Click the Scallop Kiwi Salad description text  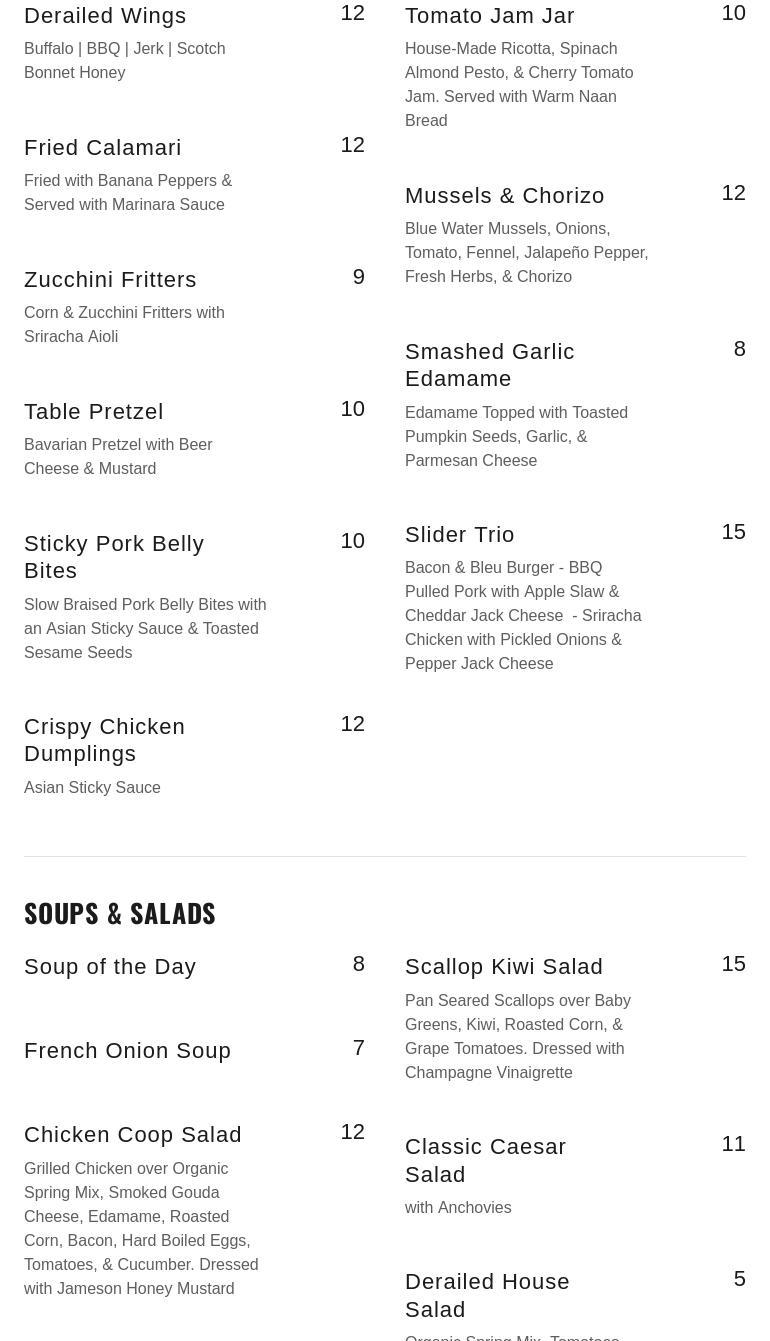517,1036
